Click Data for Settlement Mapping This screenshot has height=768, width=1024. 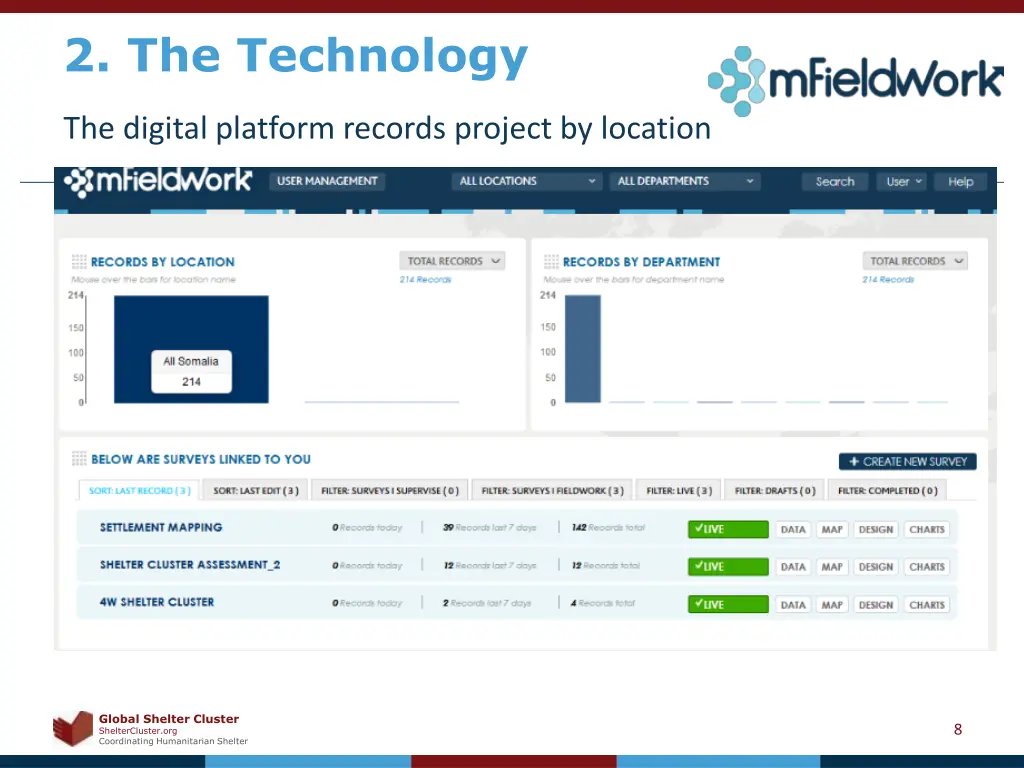tap(793, 529)
